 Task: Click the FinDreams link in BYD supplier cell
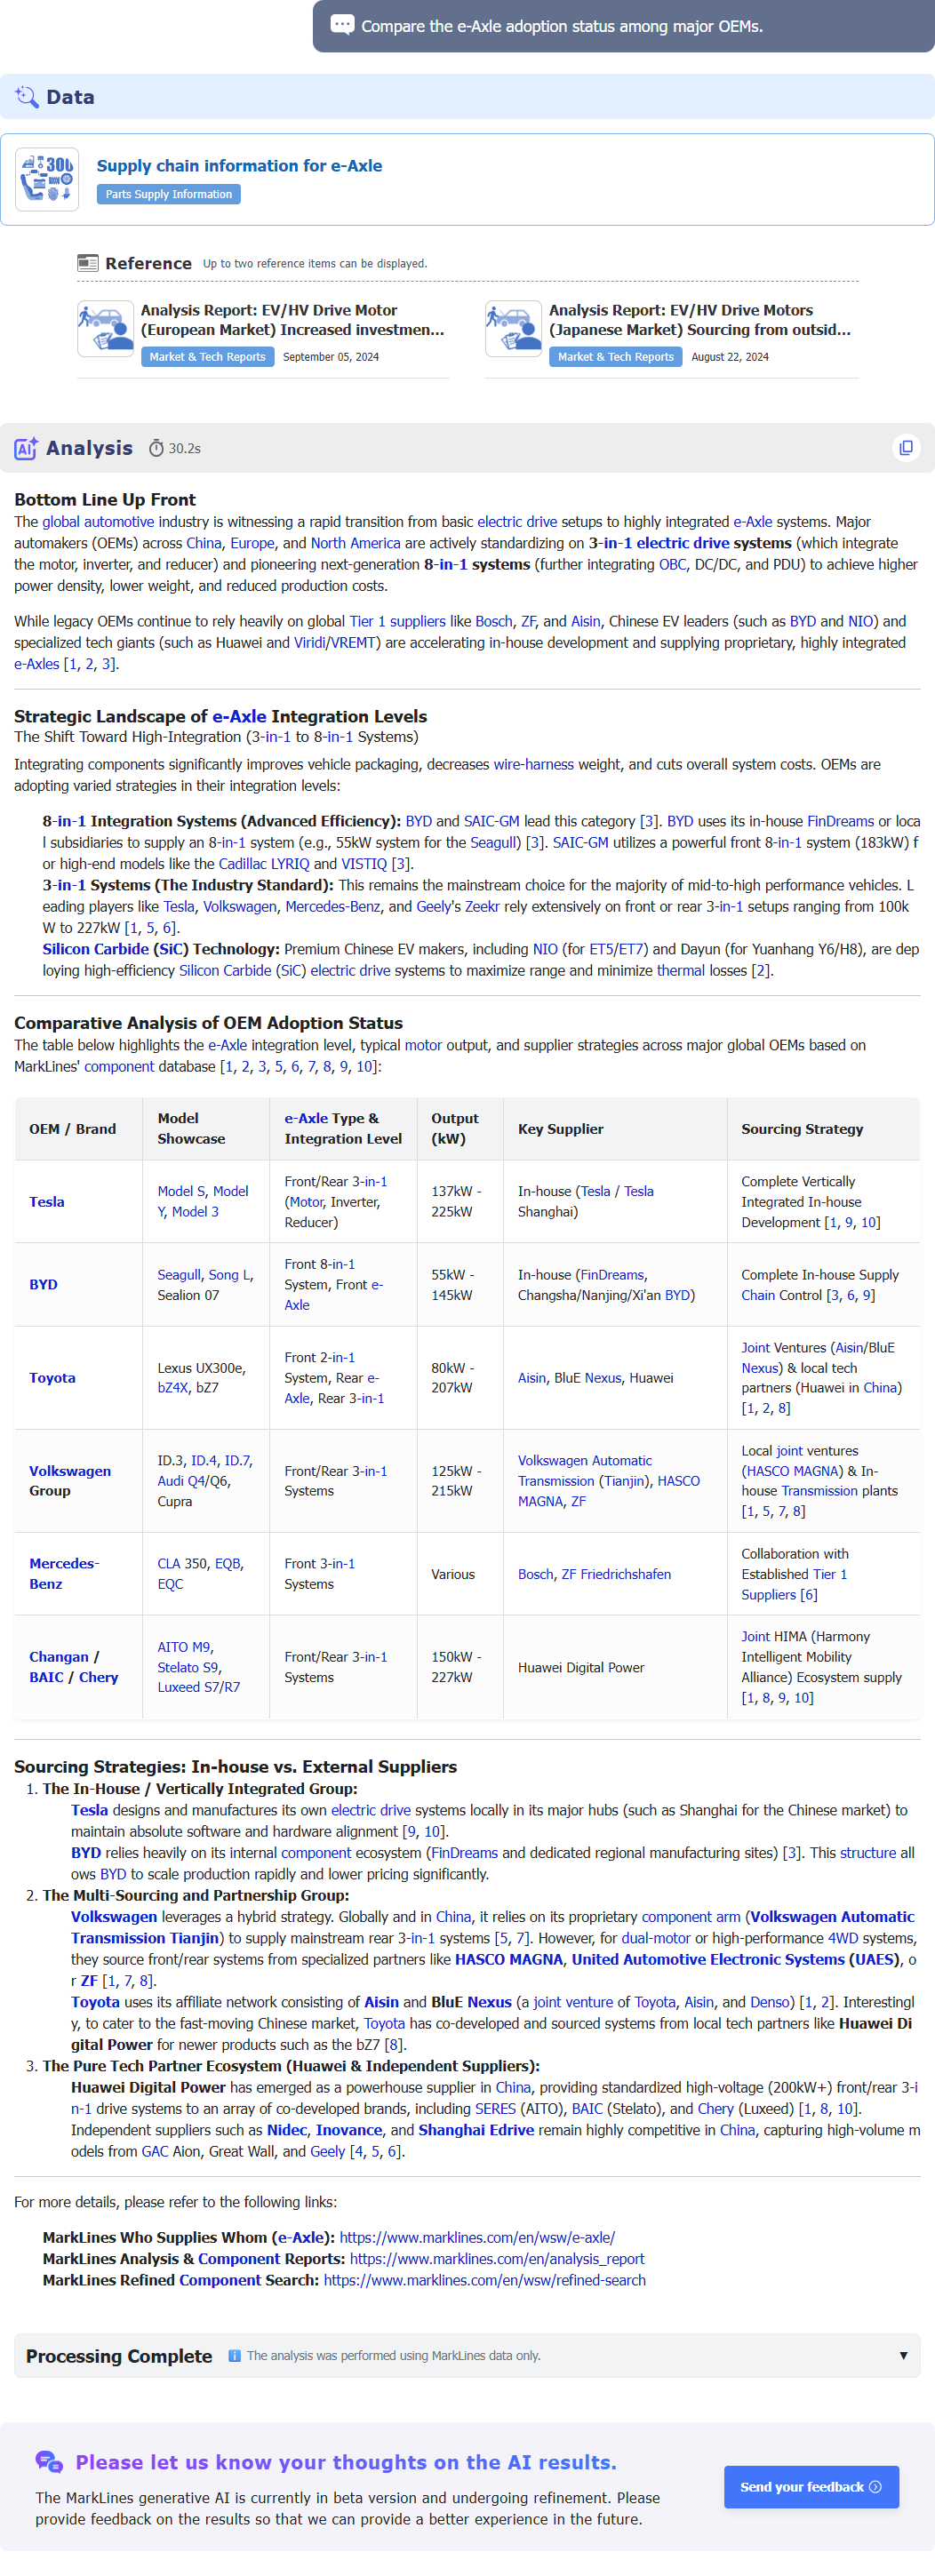pyautogui.click(x=612, y=1275)
